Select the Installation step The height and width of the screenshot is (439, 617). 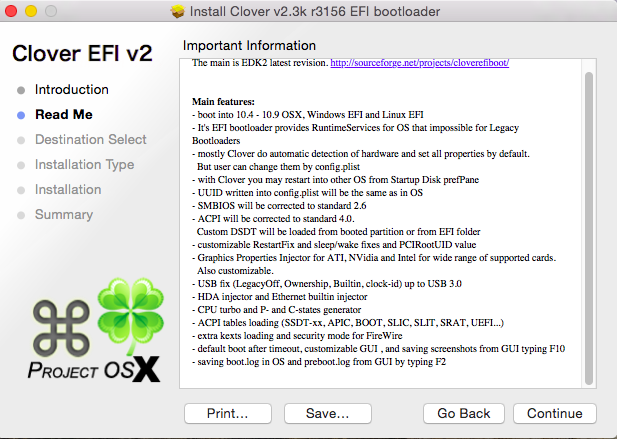tap(68, 190)
